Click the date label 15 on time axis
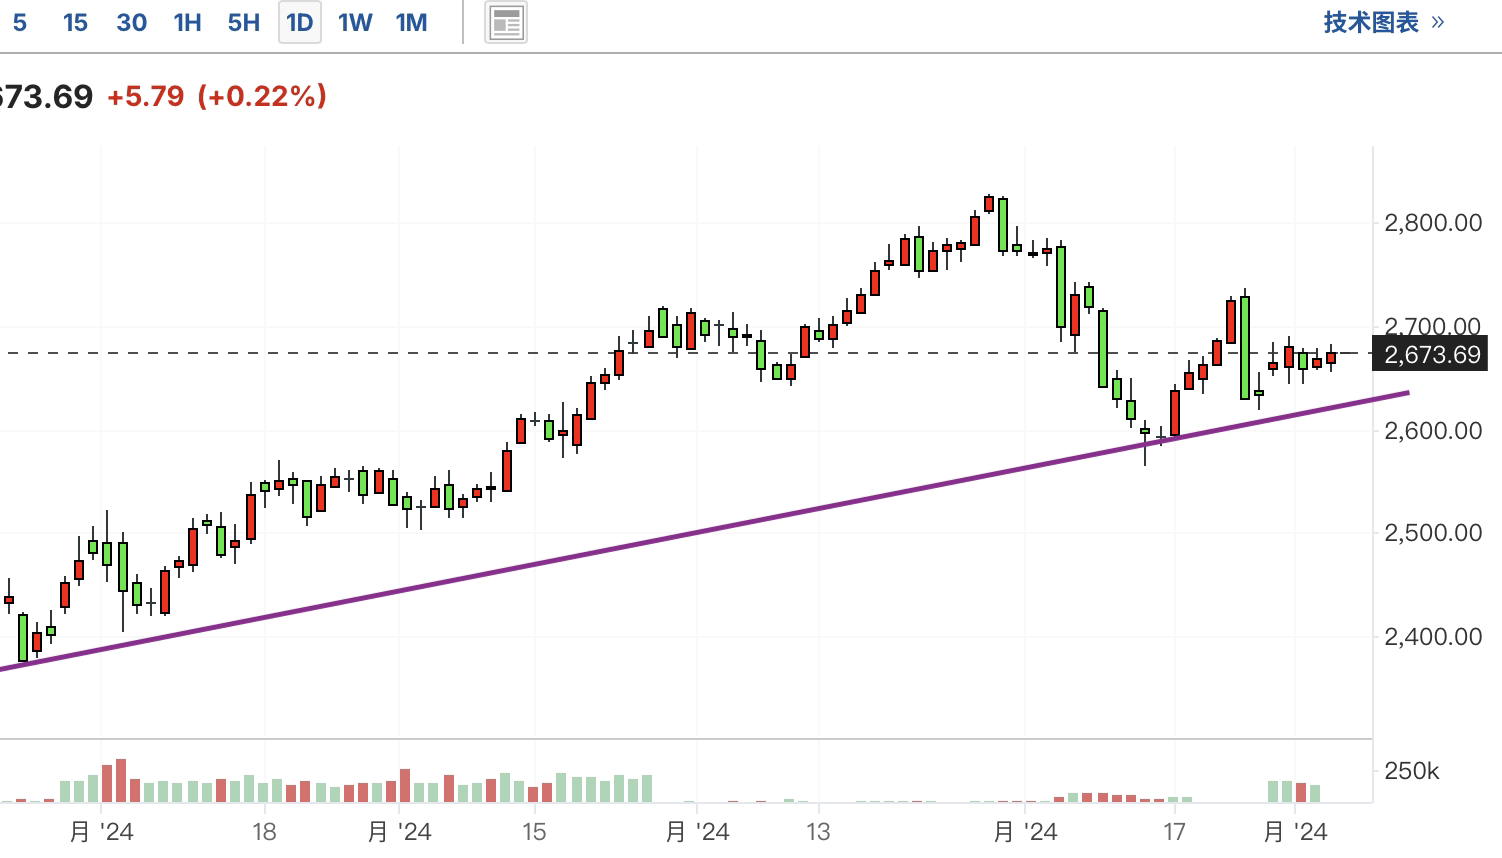 tap(534, 832)
